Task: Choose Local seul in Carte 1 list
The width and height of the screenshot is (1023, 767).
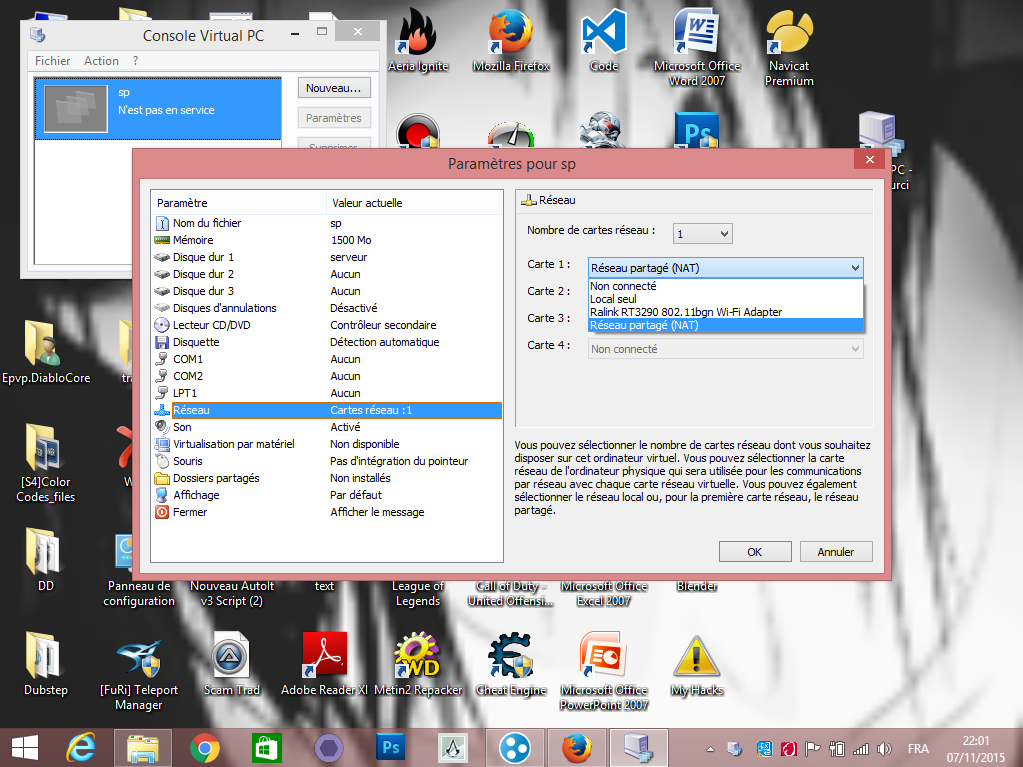Action: pyautogui.click(x=725, y=299)
